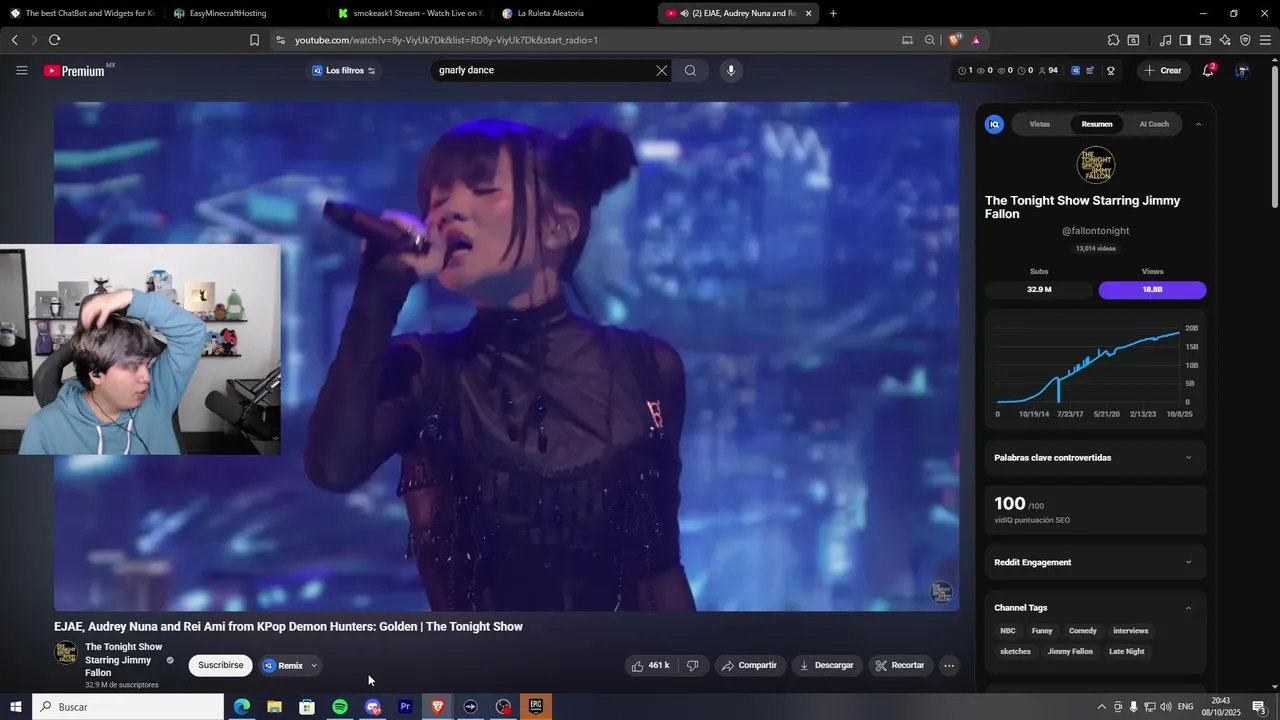
Task: Dislike the video with thumbs down
Action: 692,665
